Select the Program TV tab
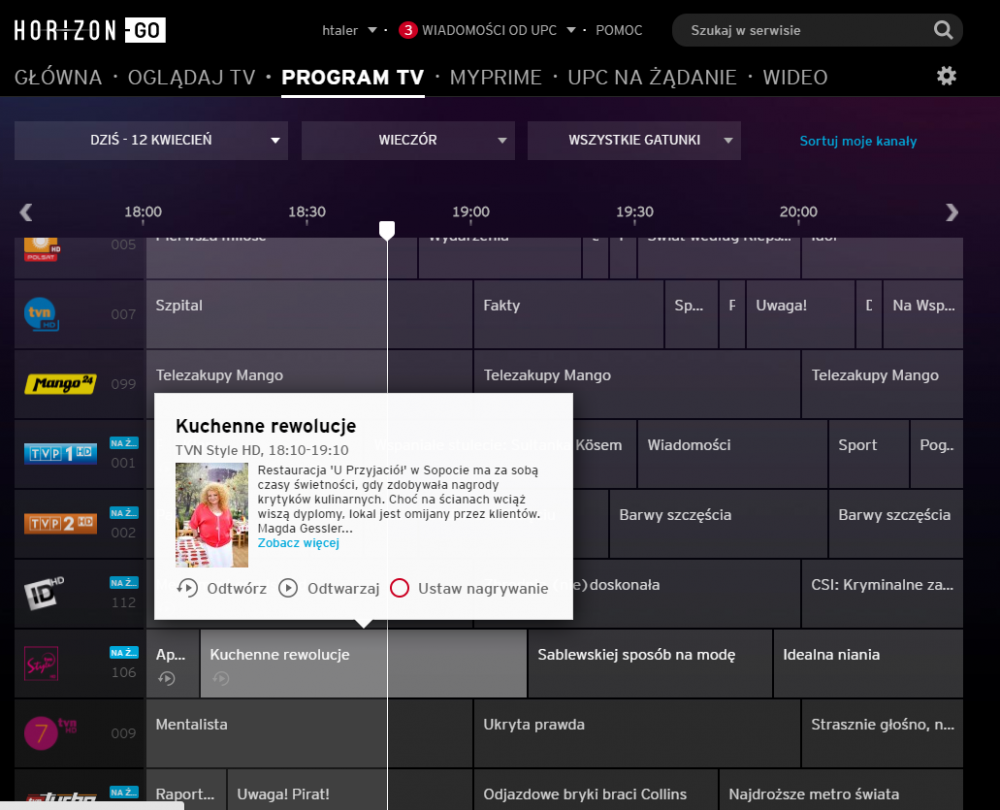 pyautogui.click(x=353, y=77)
